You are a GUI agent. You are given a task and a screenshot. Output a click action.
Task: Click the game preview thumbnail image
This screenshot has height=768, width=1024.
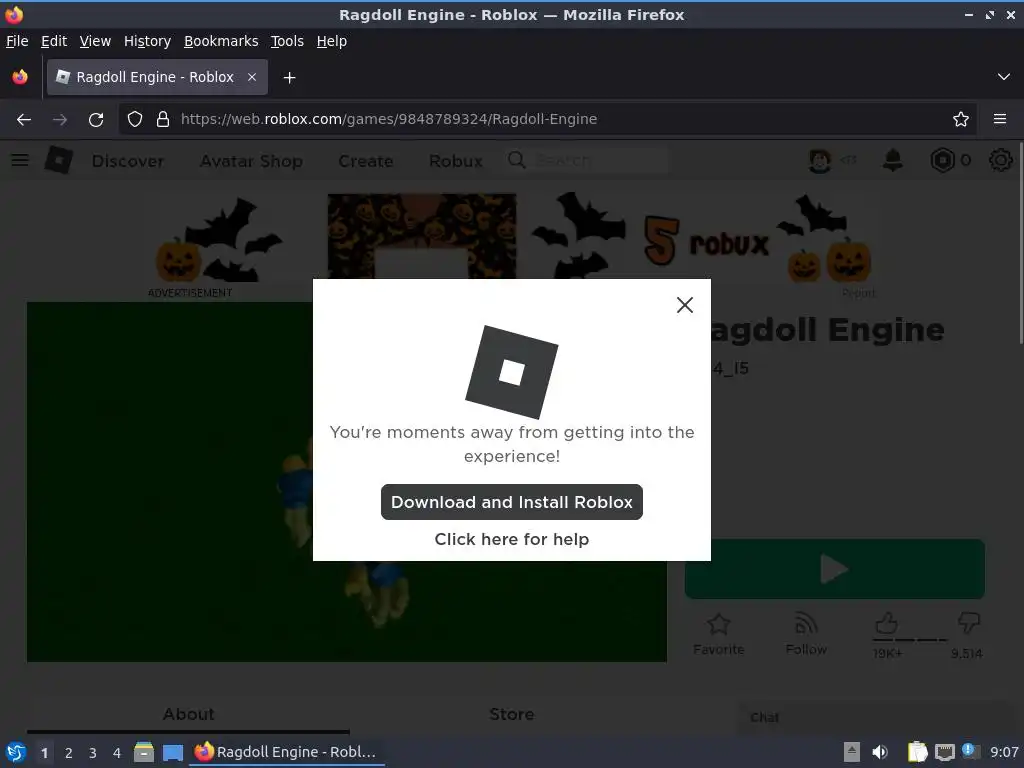coord(347,482)
